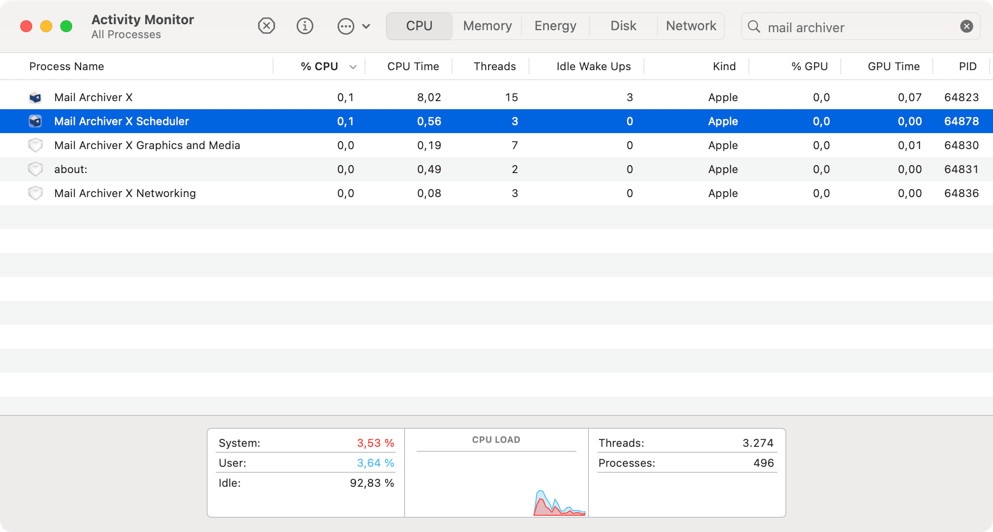The width and height of the screenshot is (993, 532).
Task: Sort by the GPU Time column
Action: pyautogui.click(x=894, y=66)
